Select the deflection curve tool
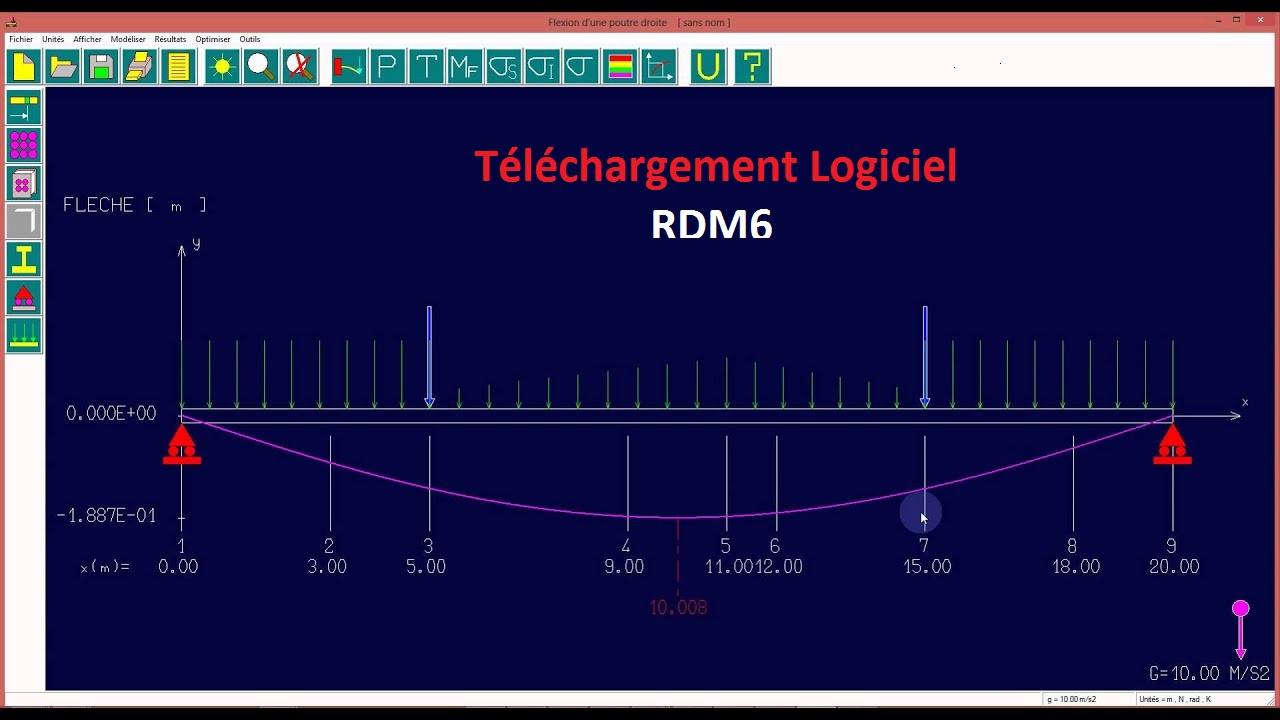The image size is (1280, 720). pos(348,66)
